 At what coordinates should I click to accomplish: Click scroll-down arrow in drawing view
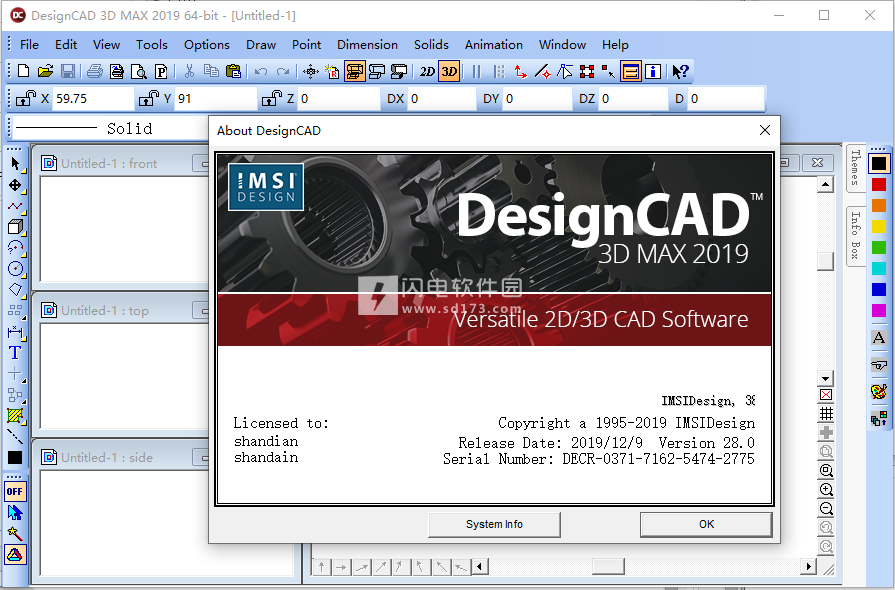coord(825,378)
